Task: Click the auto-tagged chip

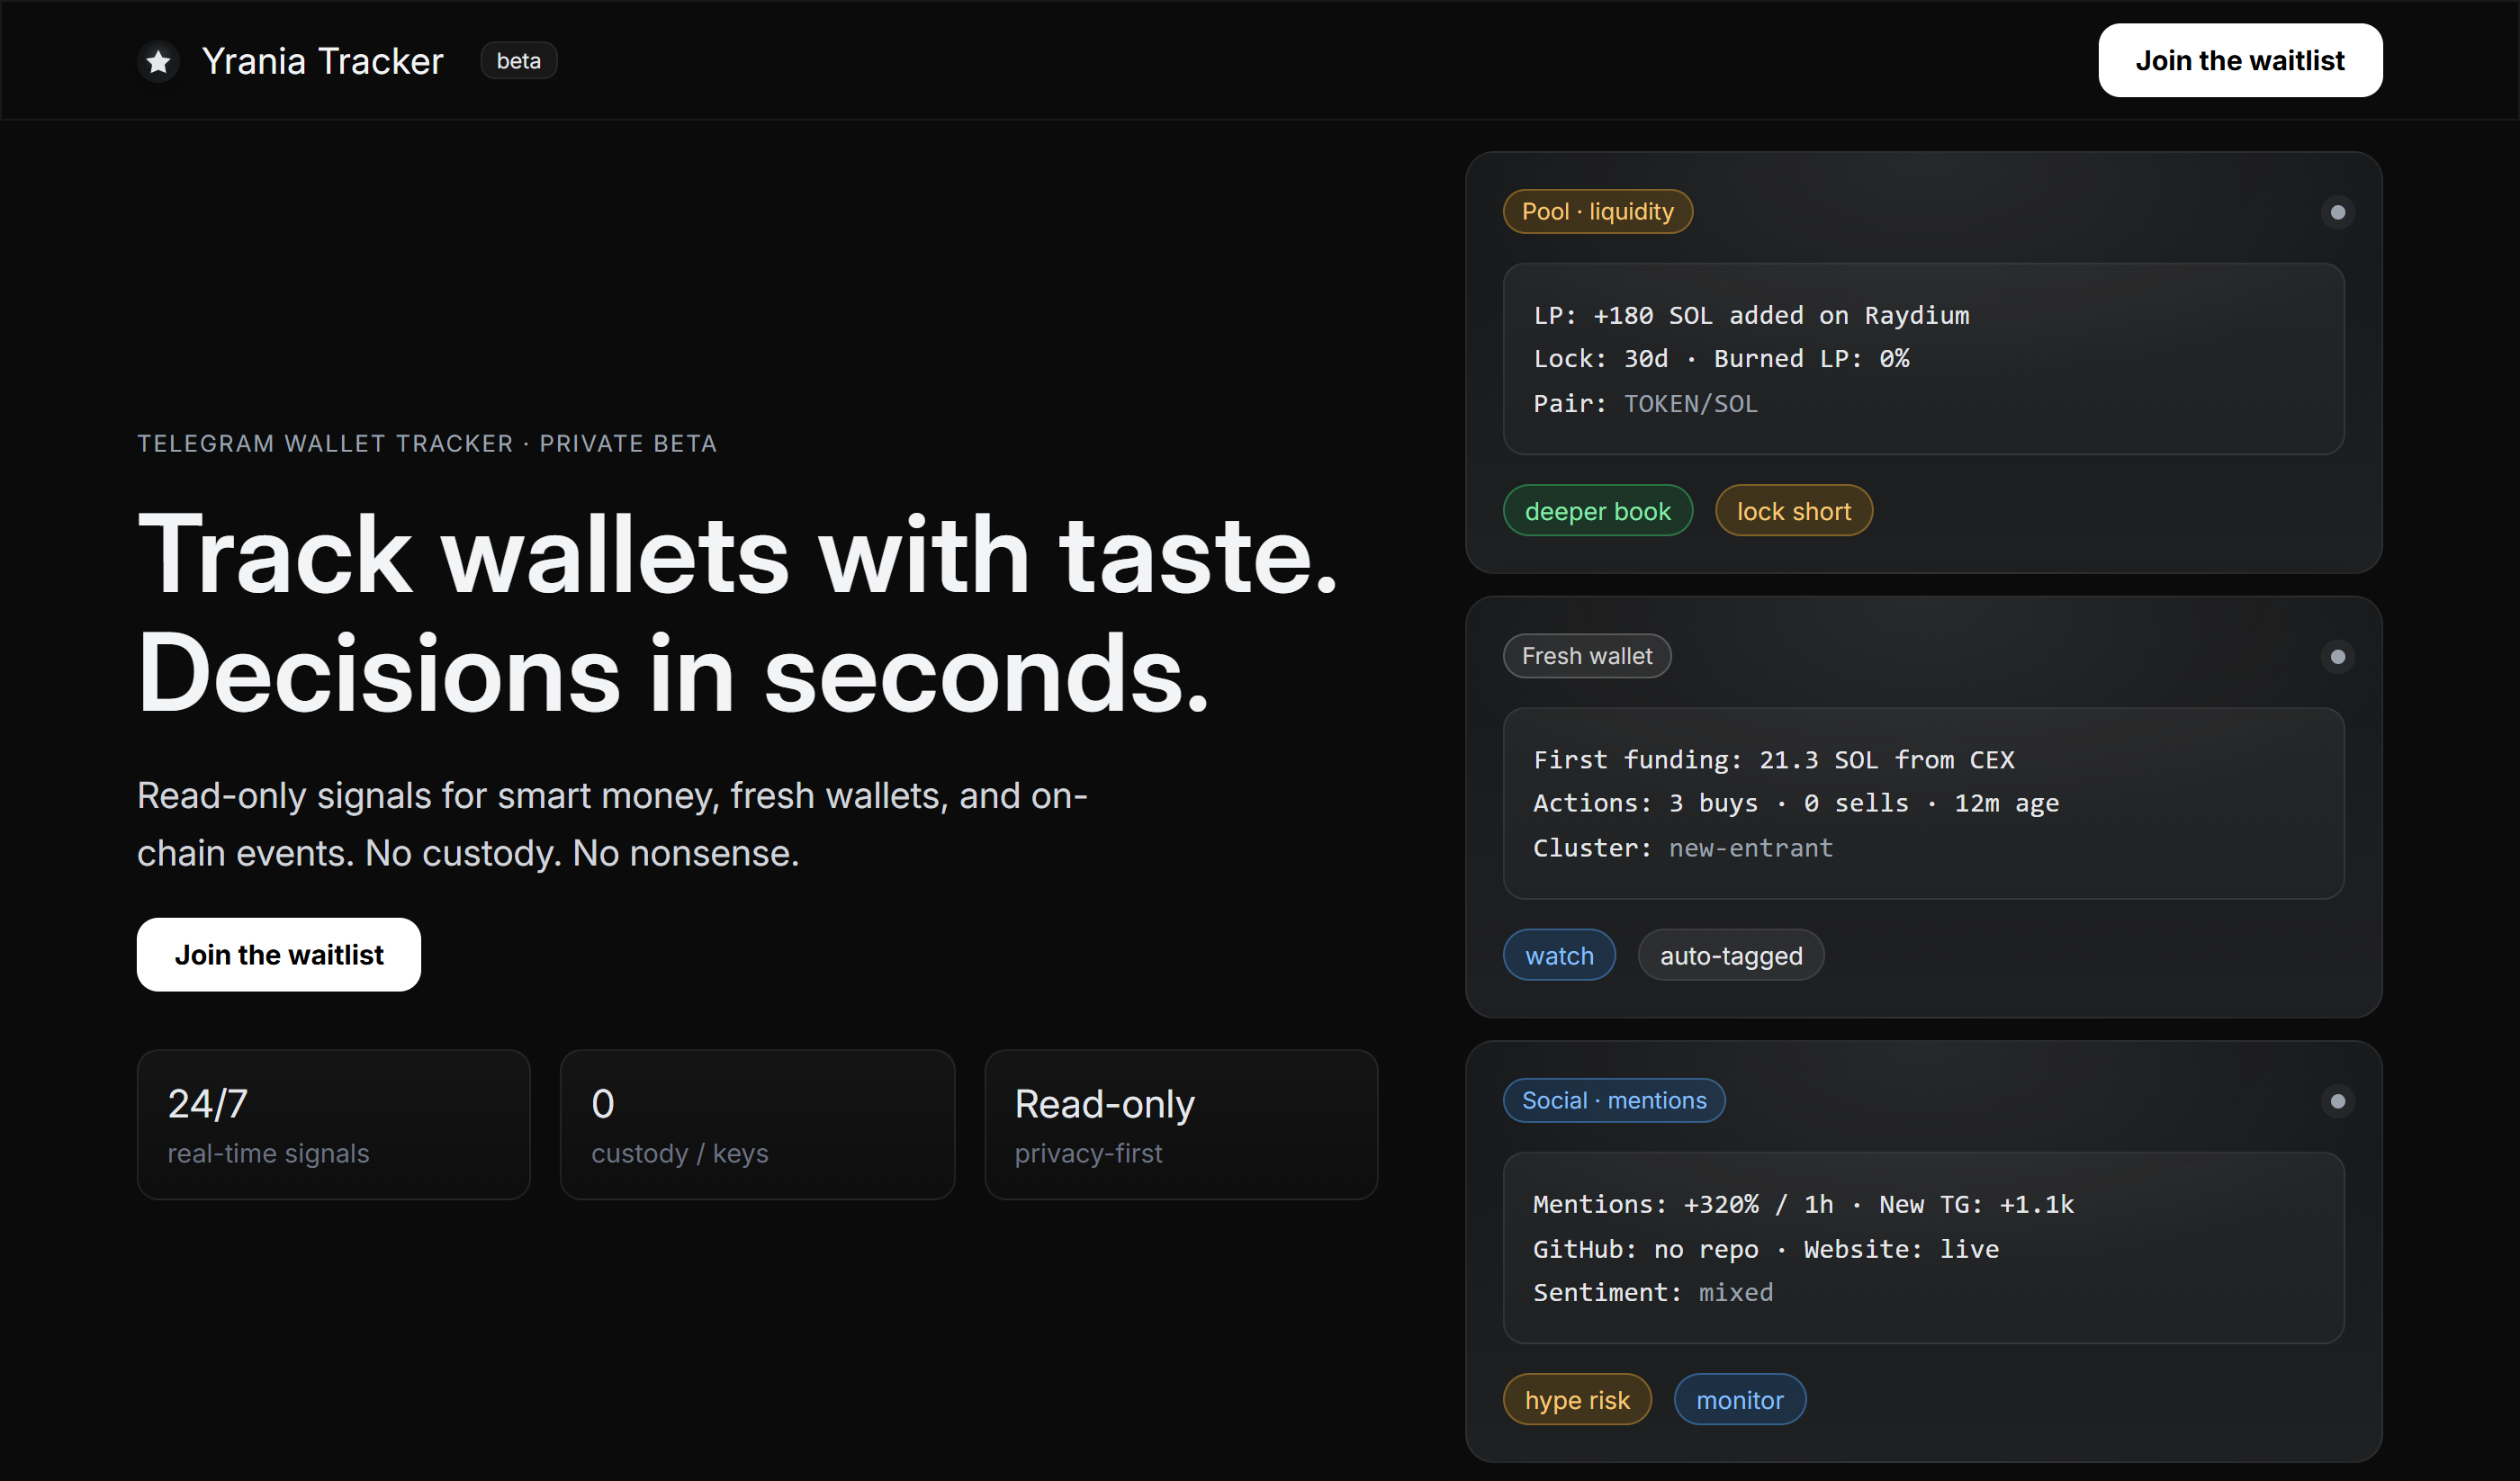Action: 1730,955
